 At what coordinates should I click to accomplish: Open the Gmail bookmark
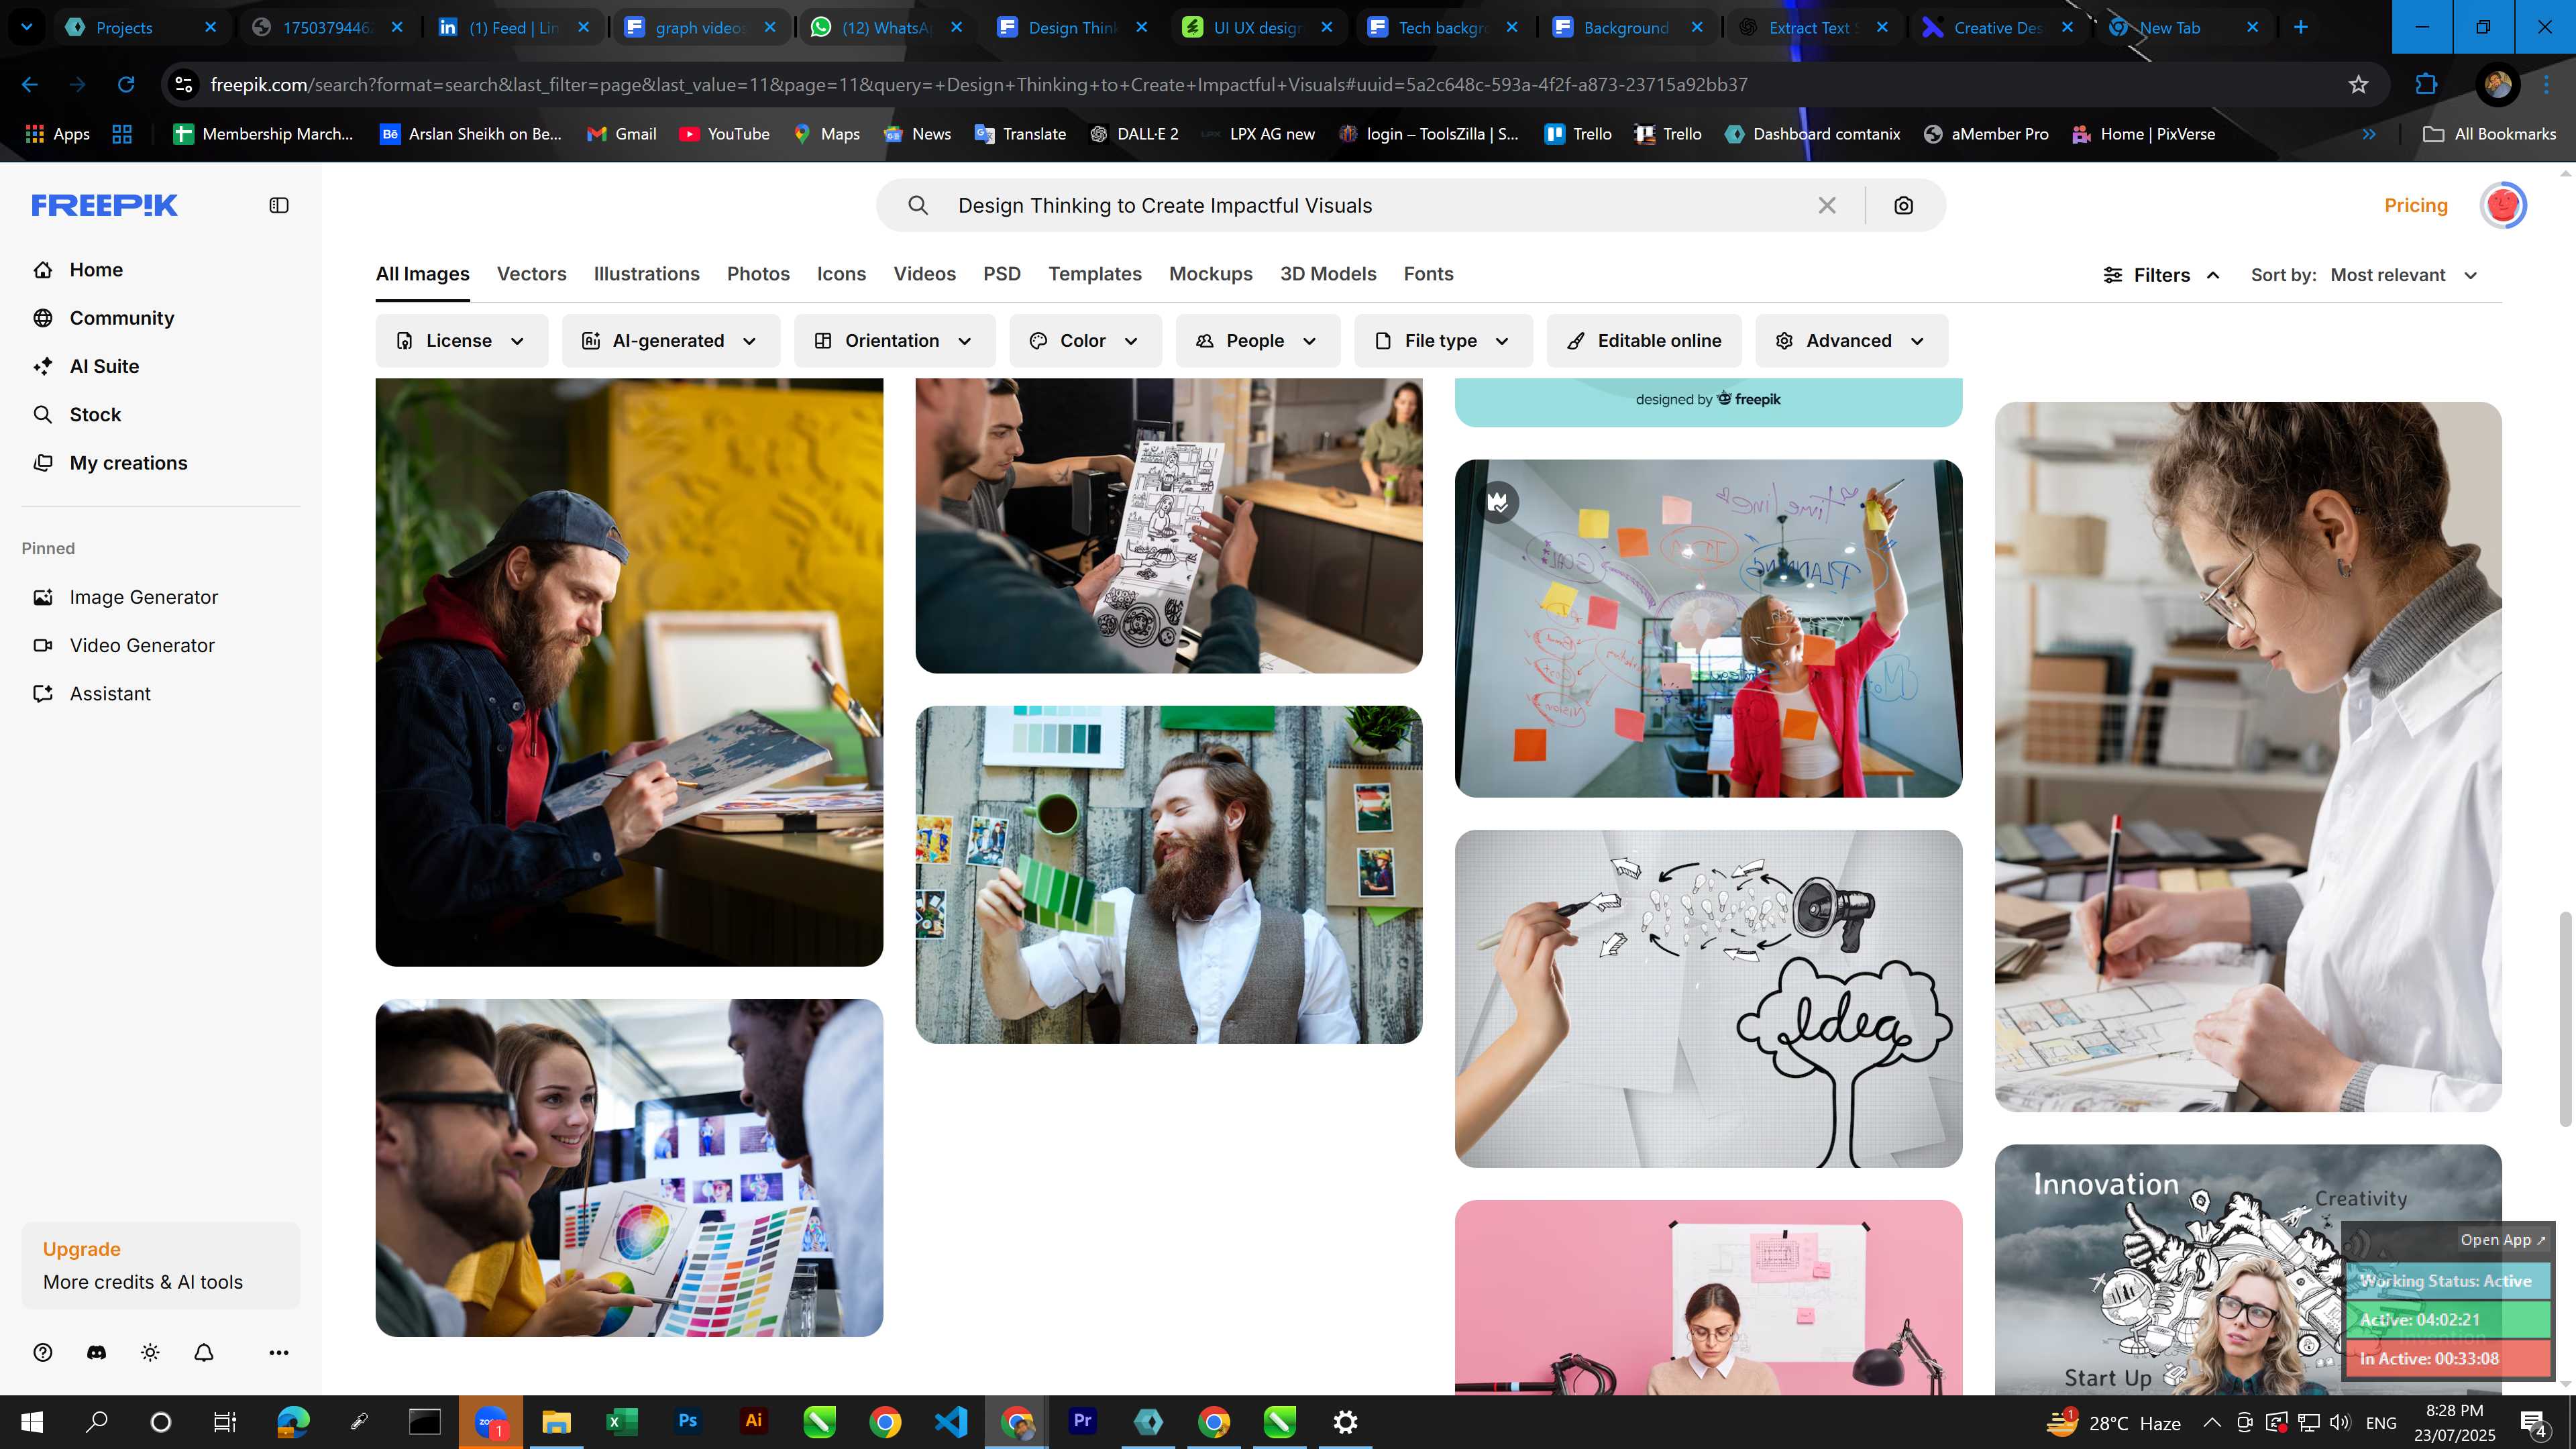point(621,134)
